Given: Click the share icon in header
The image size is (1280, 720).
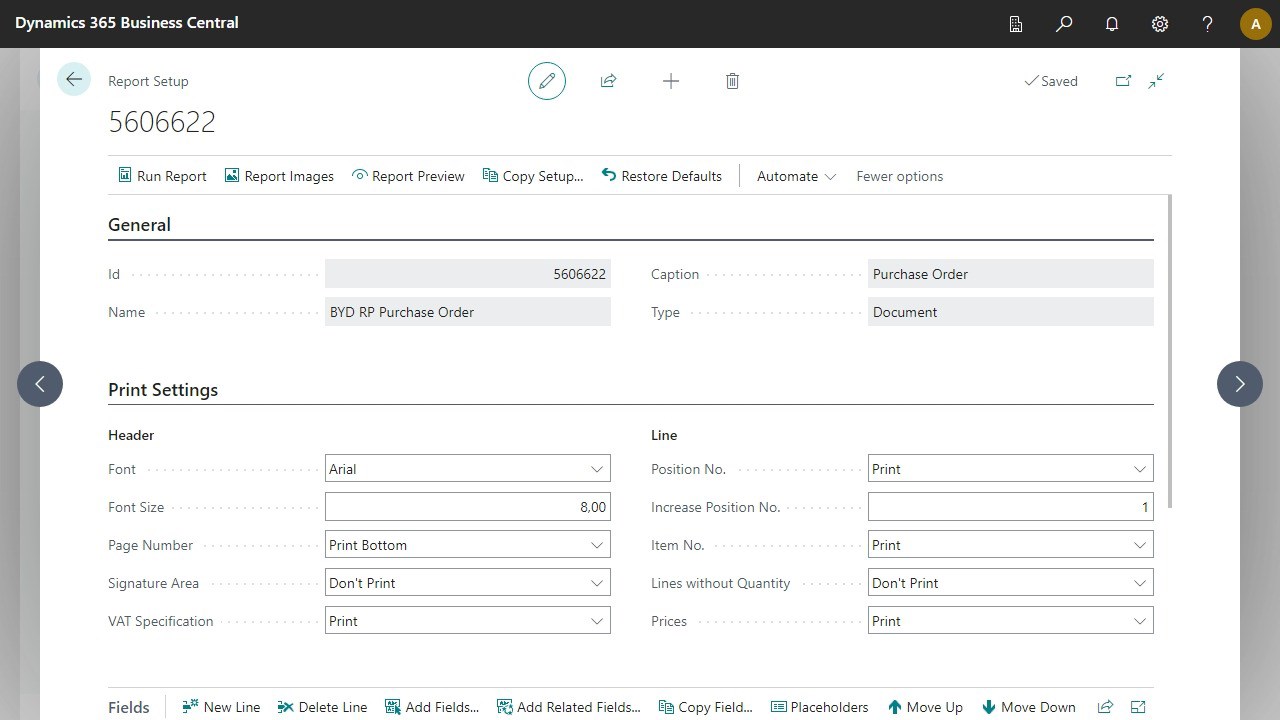Looking at the screenshot, I should point(608,81).
